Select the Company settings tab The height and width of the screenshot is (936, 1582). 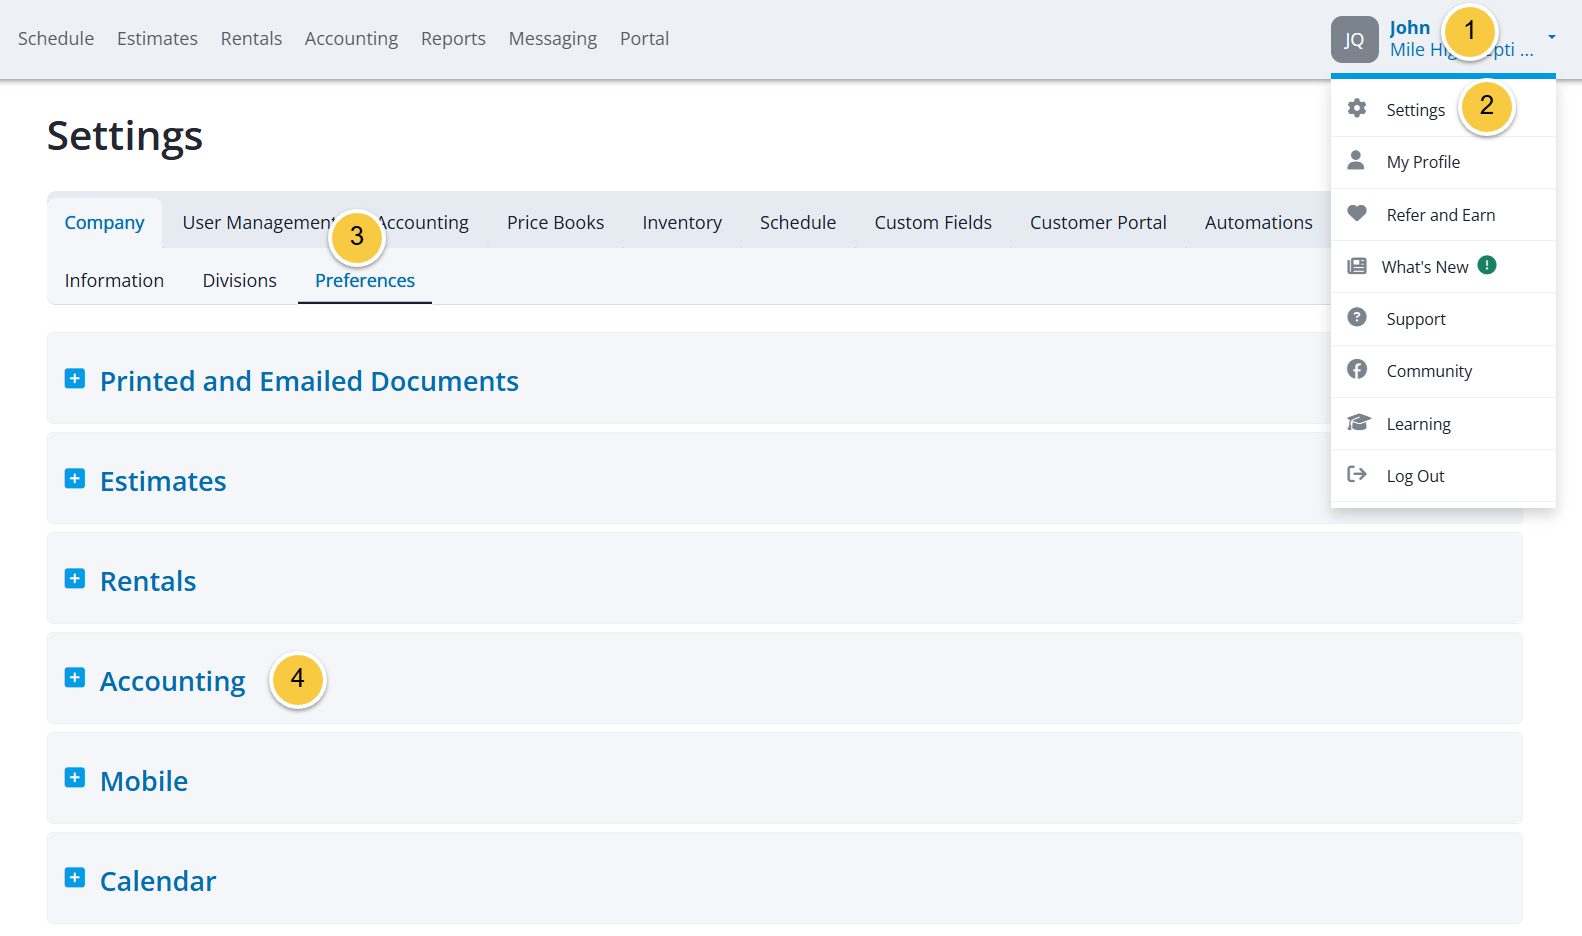pyautogui.click(x=105, y=222)
